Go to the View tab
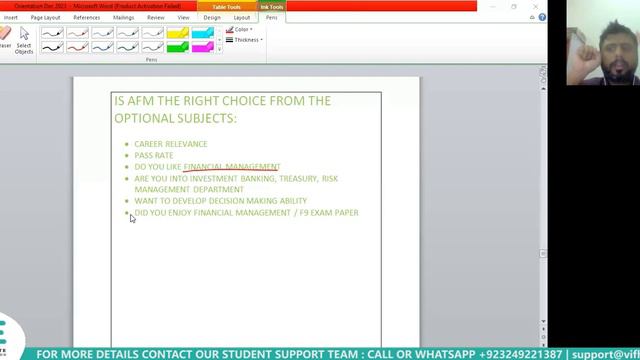 183,18
